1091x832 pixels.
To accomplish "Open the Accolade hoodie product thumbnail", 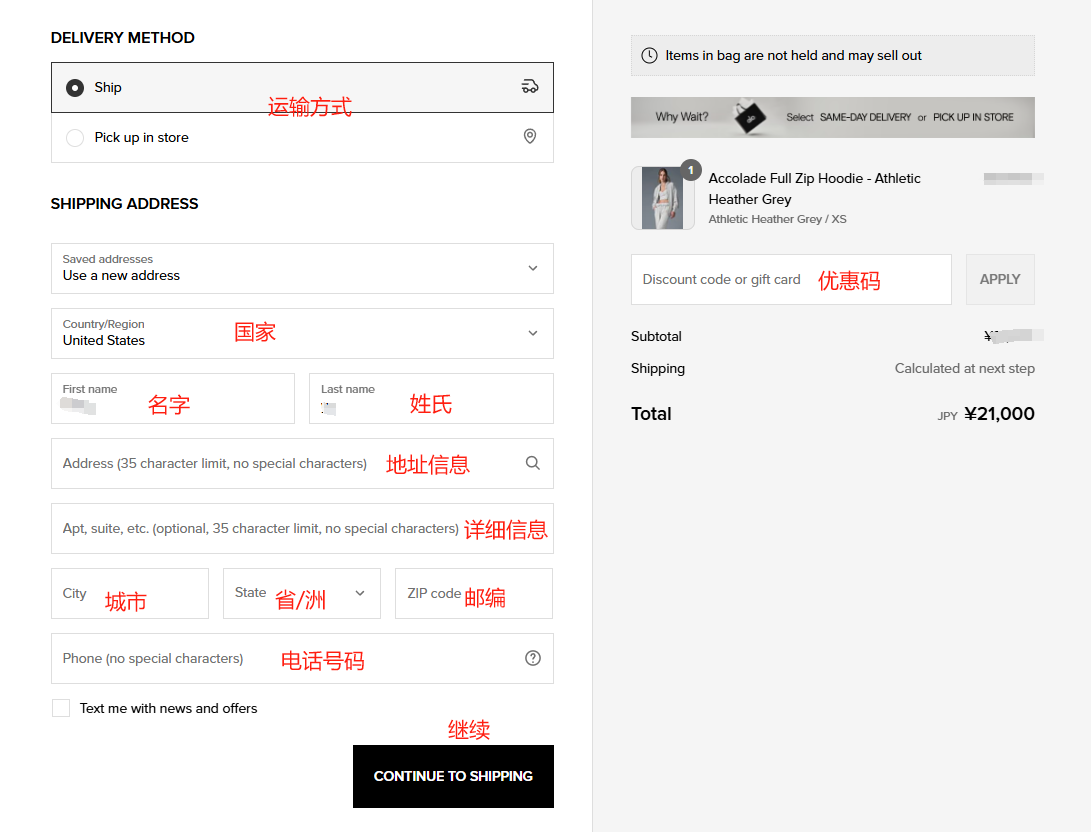I will click(661, 198).
